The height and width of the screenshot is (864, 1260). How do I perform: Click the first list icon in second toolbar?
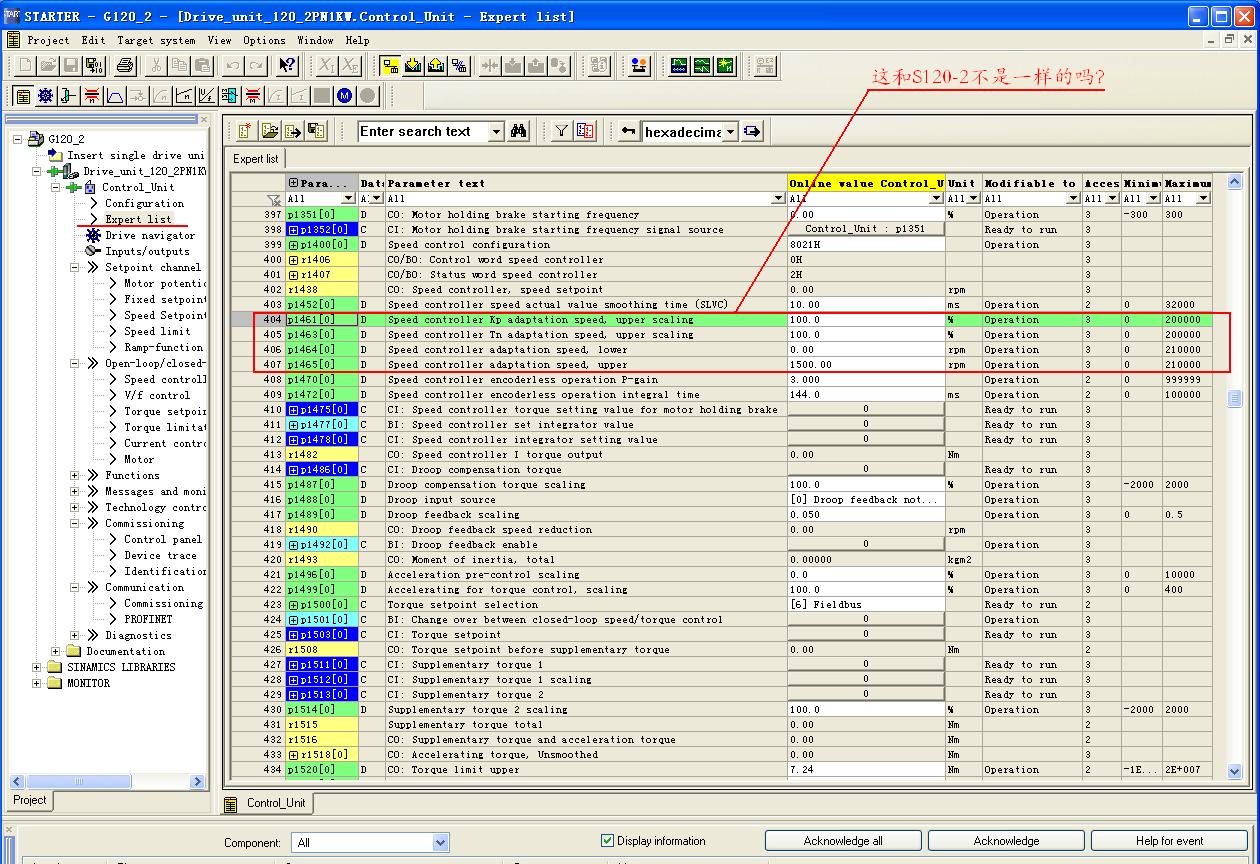click(x=23, y=96)
